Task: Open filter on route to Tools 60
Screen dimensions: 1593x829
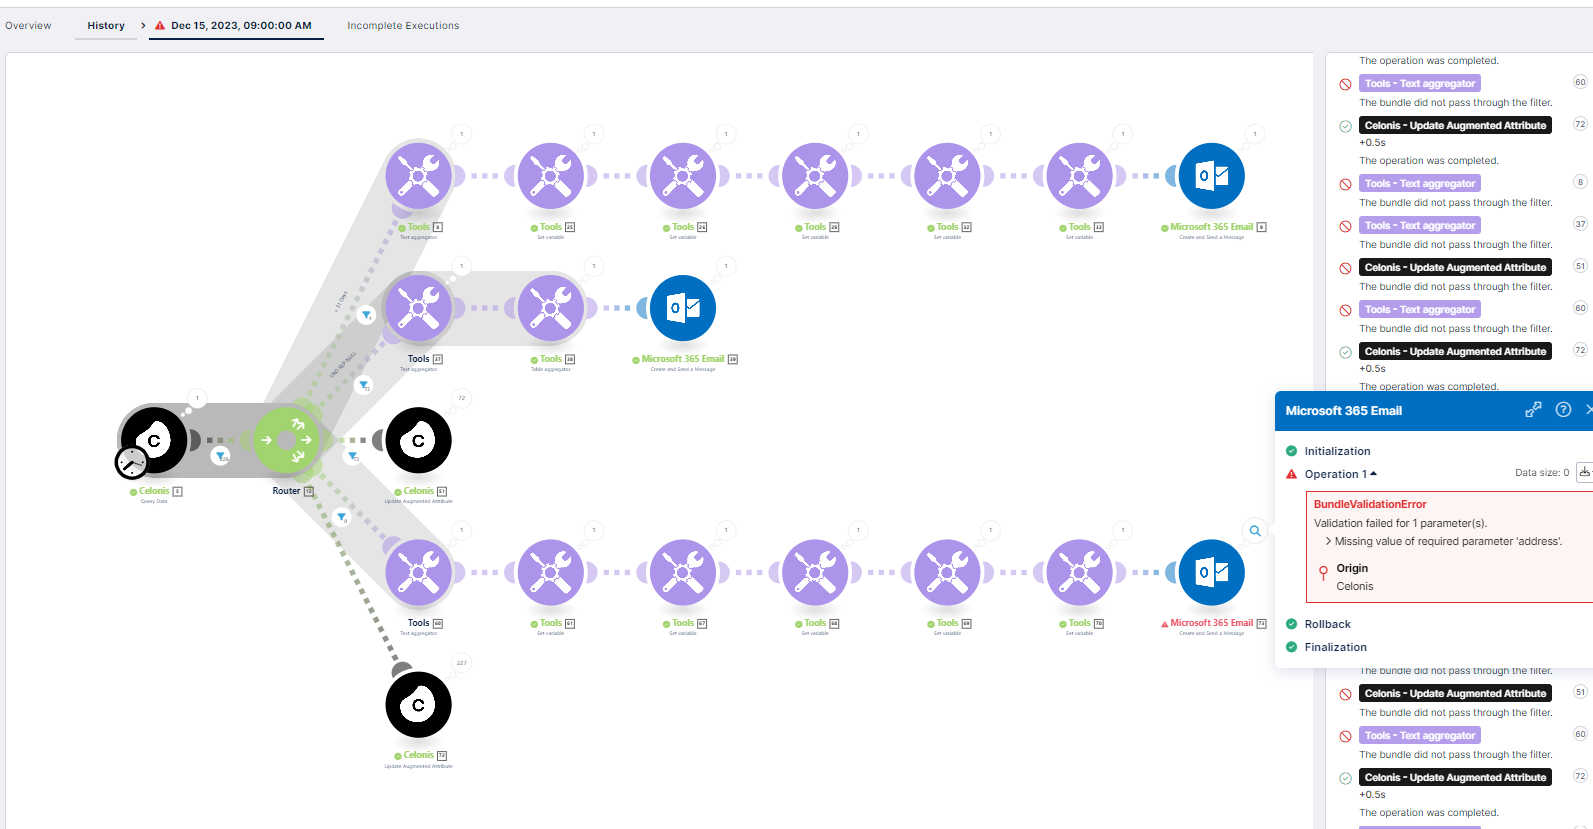Action: [x=341, y=517]
